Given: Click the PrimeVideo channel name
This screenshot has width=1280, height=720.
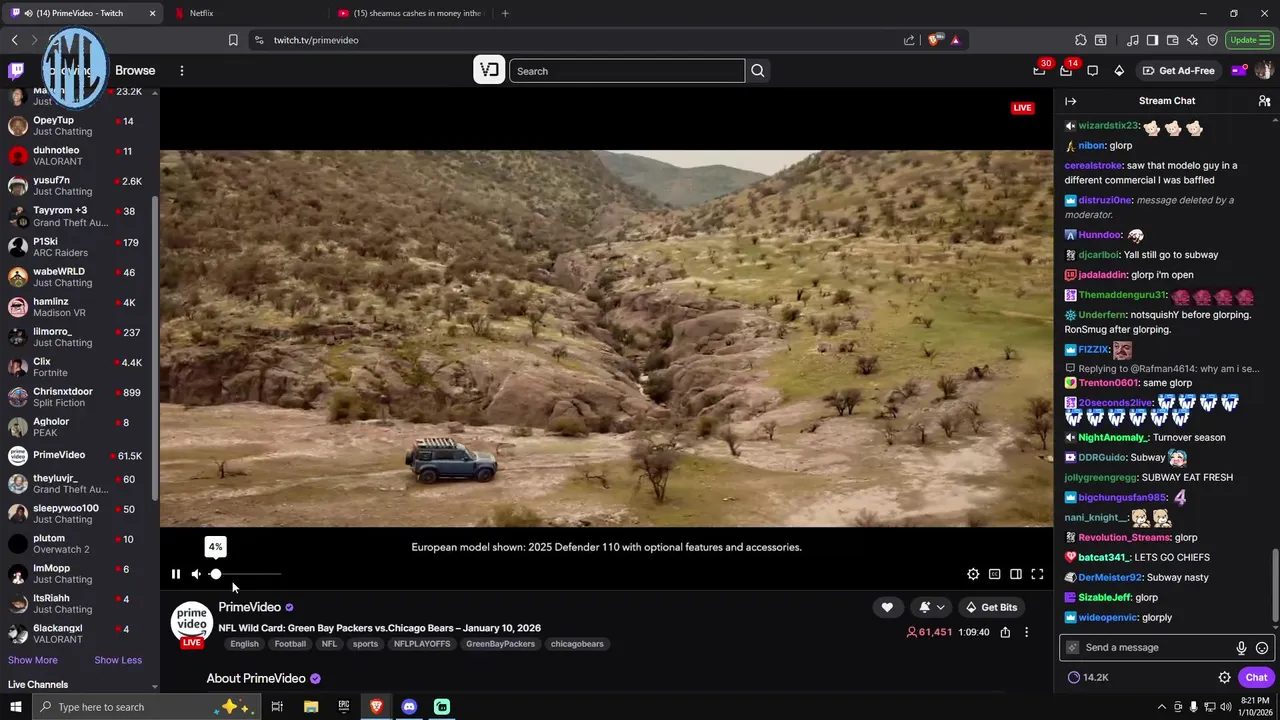Looking at the screenshot, I should pos(250,607).
